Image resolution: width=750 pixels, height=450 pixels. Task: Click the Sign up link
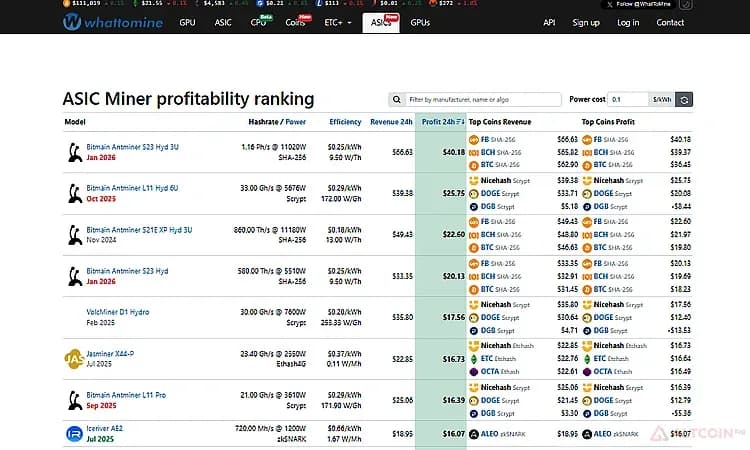click(586, 22)
